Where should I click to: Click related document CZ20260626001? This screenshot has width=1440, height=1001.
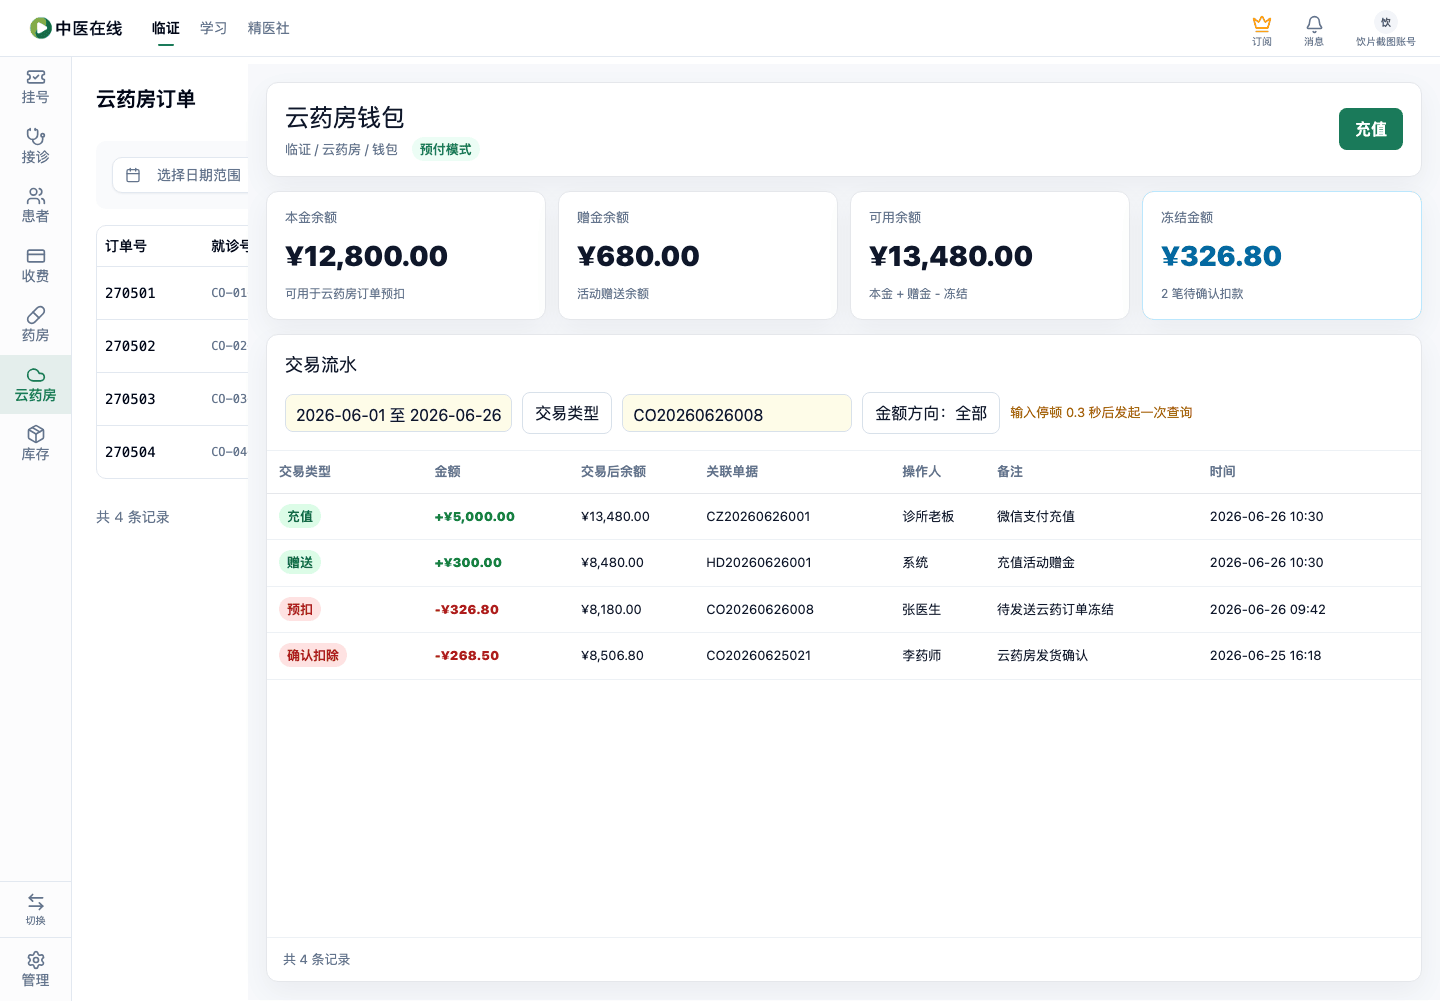click(758, 517)
